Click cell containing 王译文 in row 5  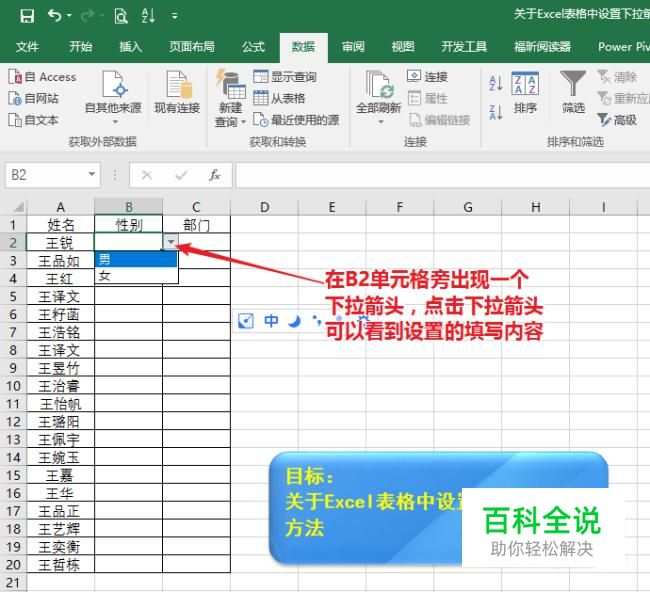61,297
